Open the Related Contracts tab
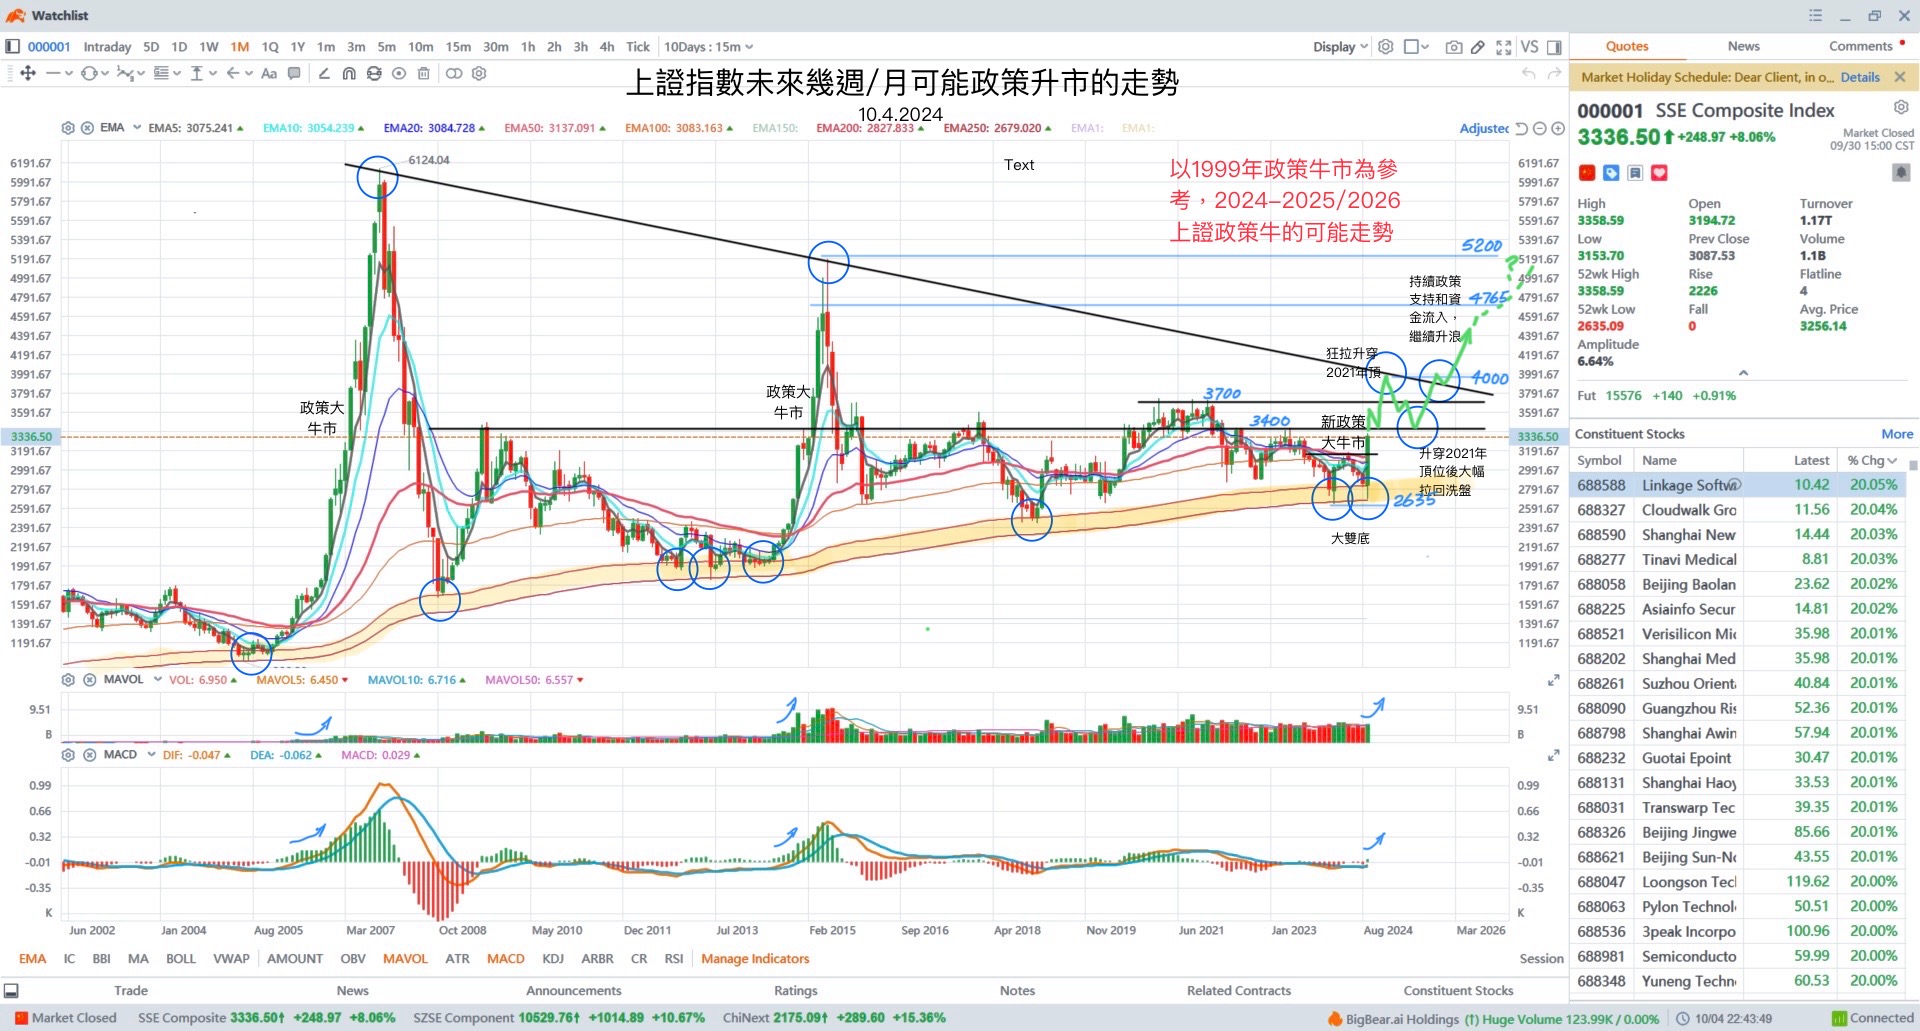1920x1031 pixels. (1239, 990)
